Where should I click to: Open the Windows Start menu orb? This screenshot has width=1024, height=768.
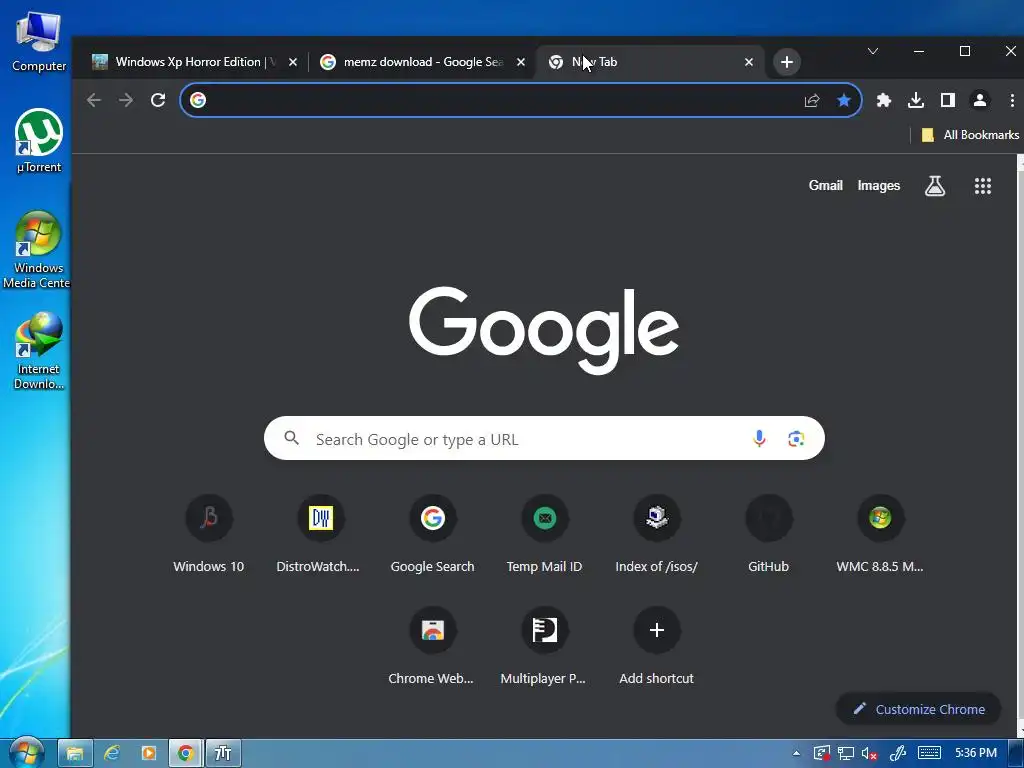click(26, 752)
